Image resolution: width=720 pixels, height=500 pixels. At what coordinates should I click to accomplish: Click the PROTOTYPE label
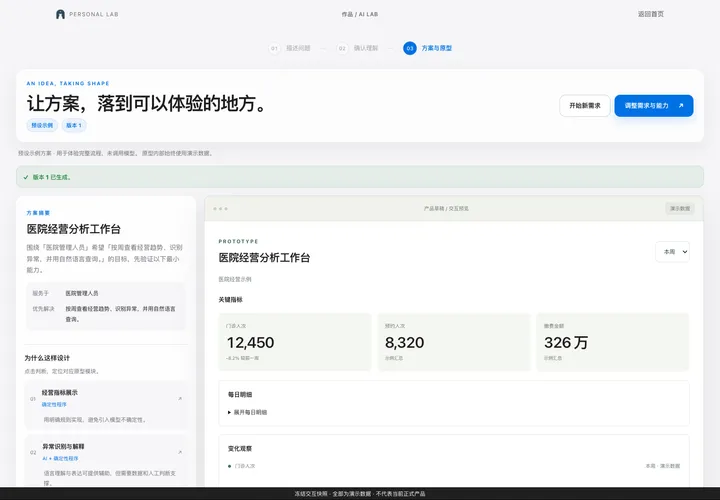(x=238, y=242)
